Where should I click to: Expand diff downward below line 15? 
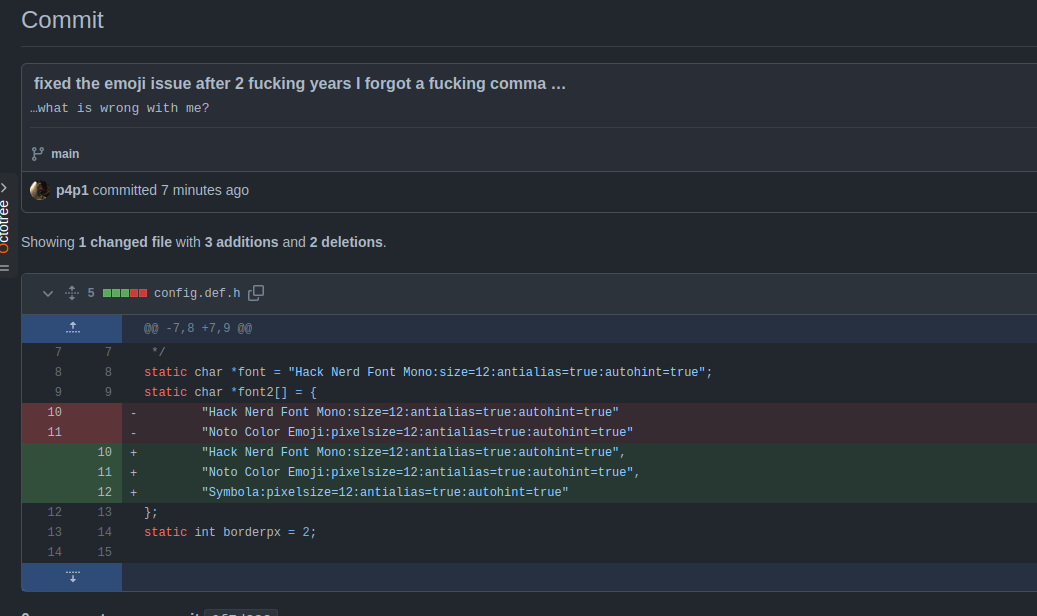click(x=72, y=577)
